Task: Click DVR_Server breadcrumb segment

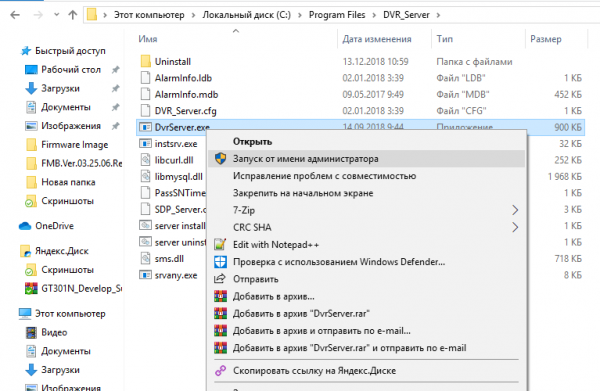Action: 406,15
